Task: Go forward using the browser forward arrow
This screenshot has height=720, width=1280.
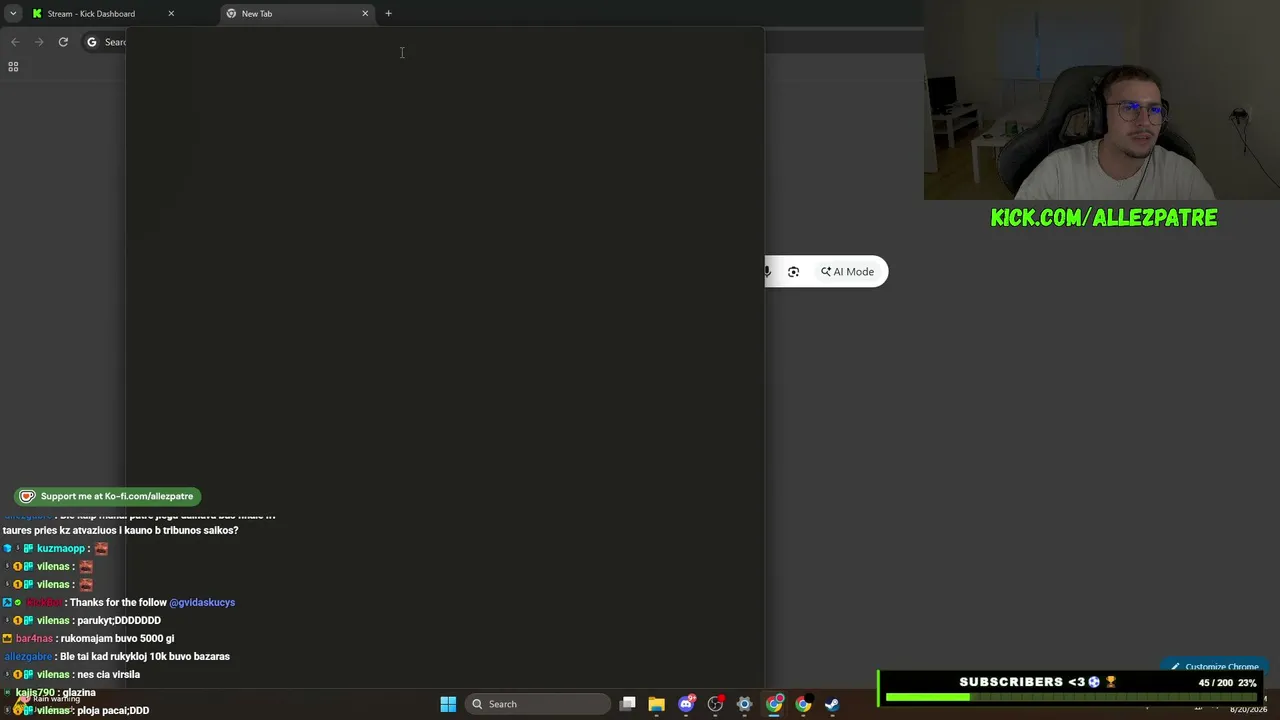Action: (x=39, y=42)
